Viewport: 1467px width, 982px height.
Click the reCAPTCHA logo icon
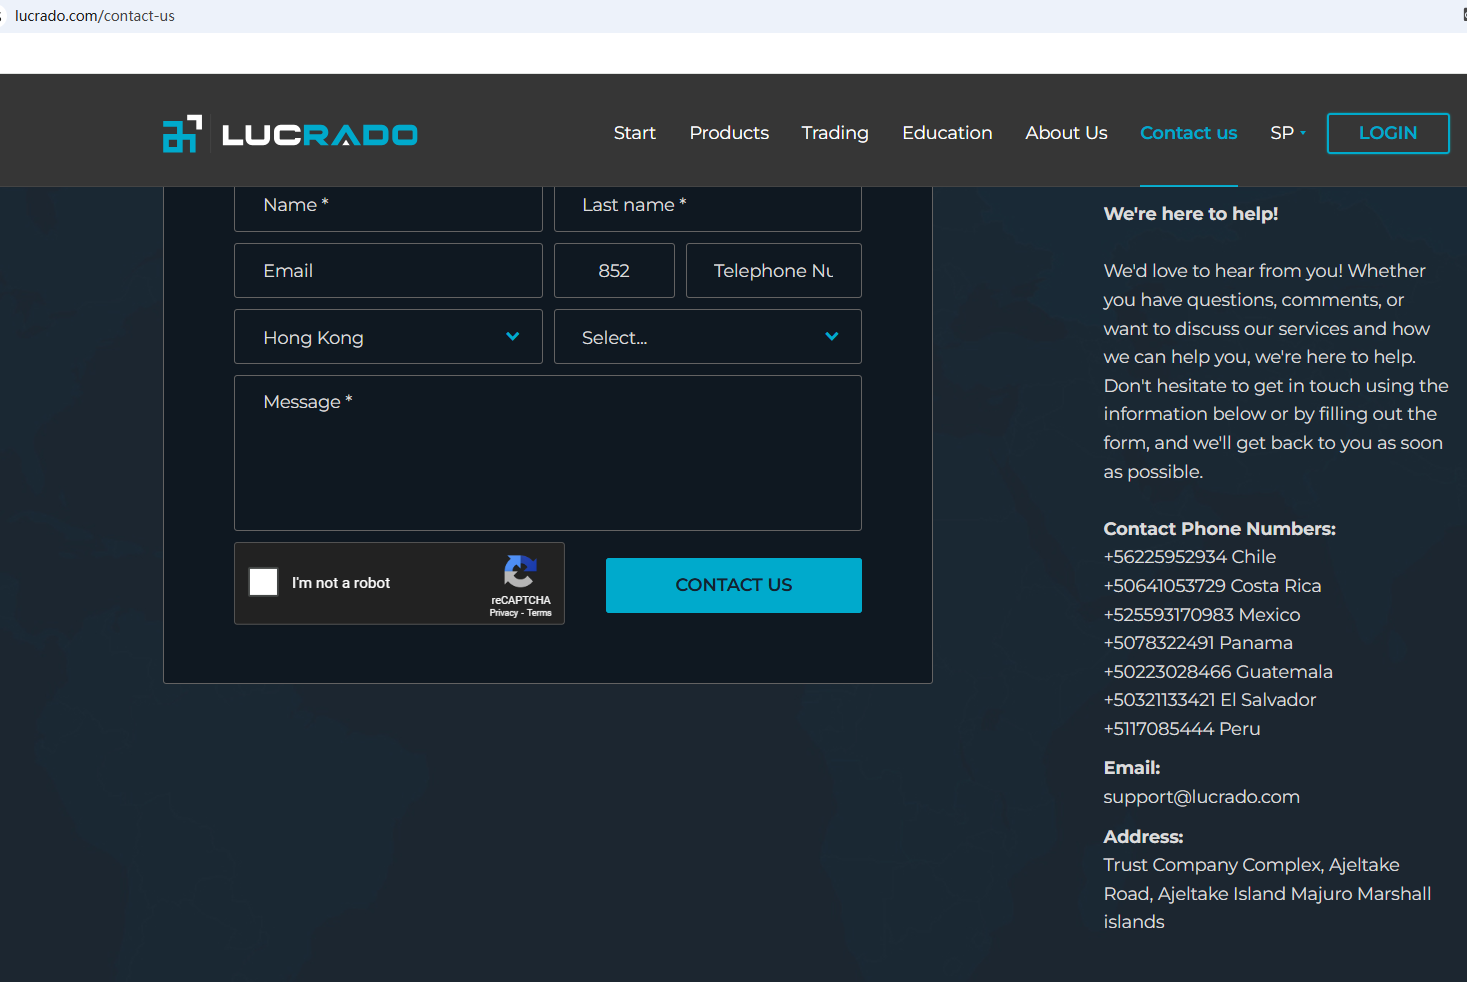pyautogui.click(x=520, y=571)
